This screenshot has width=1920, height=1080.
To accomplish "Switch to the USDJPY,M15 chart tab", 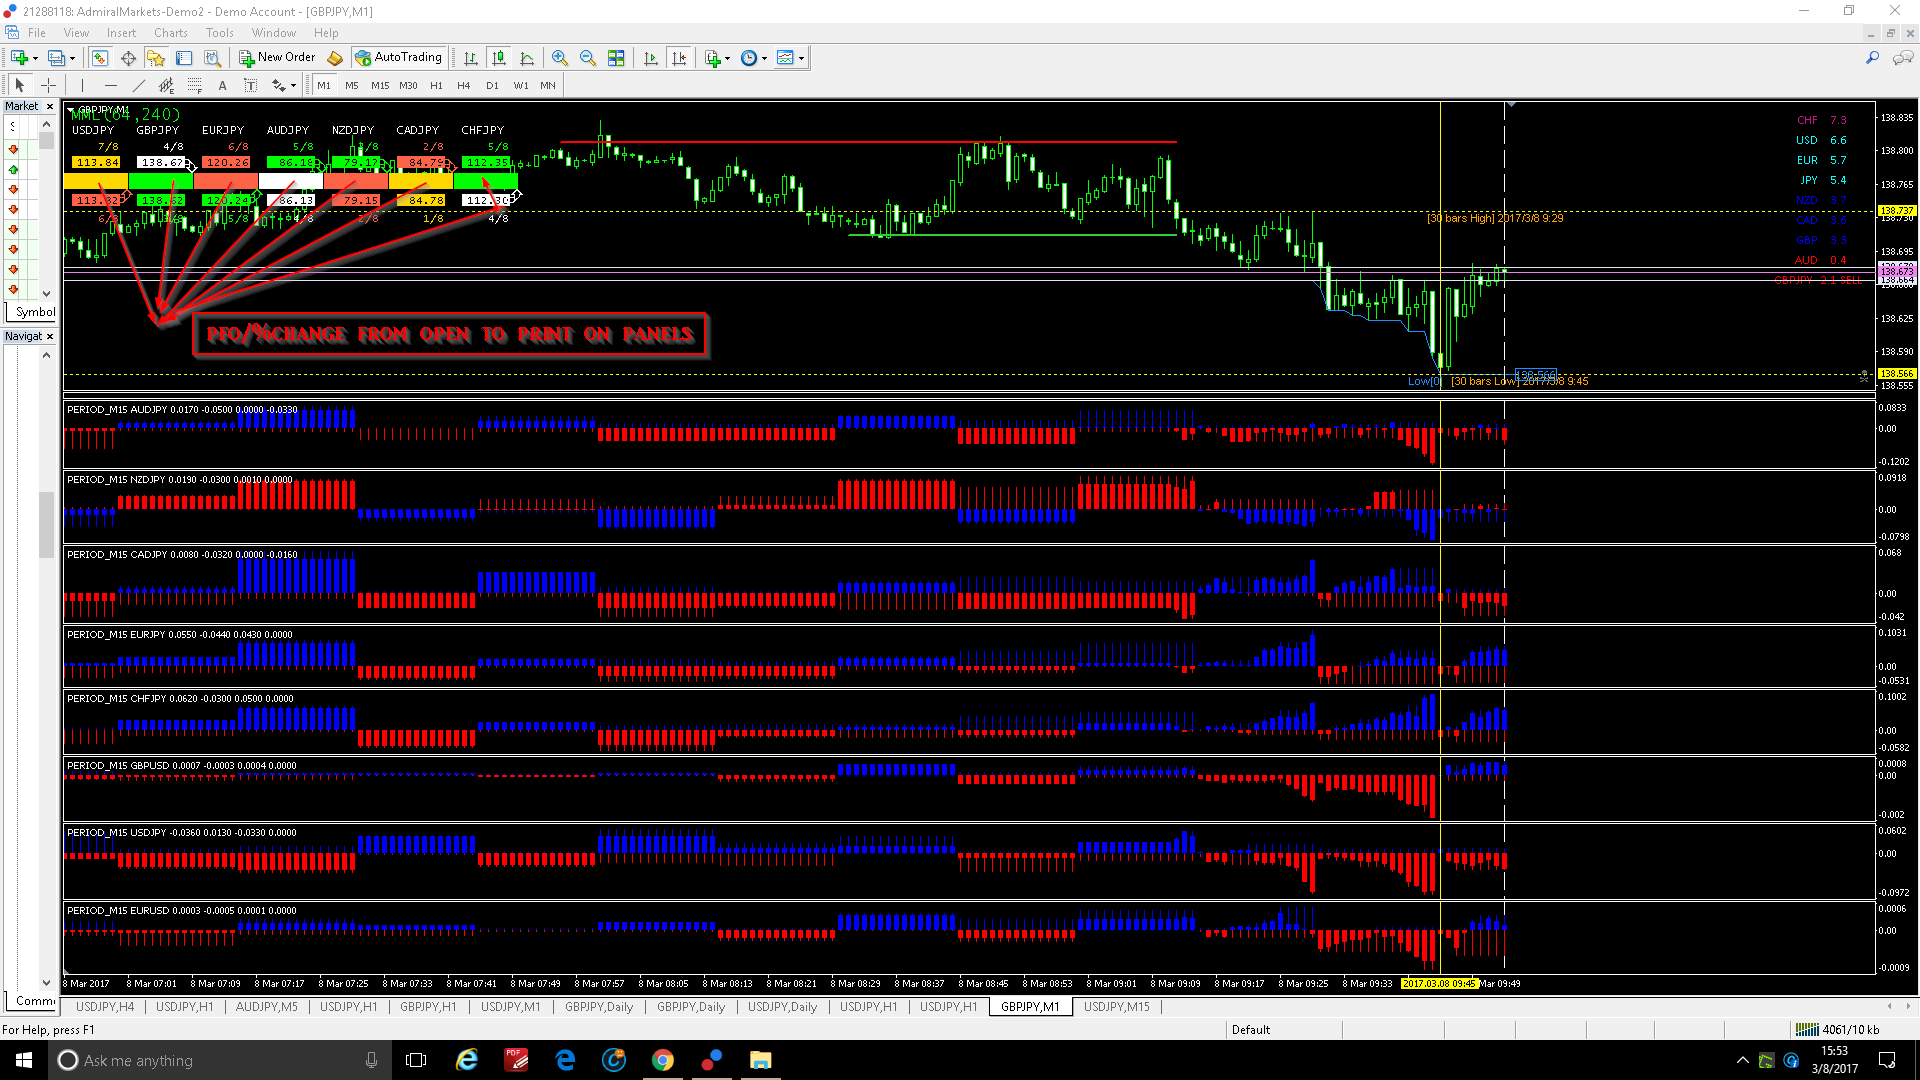I will tap(1116, 1007).
